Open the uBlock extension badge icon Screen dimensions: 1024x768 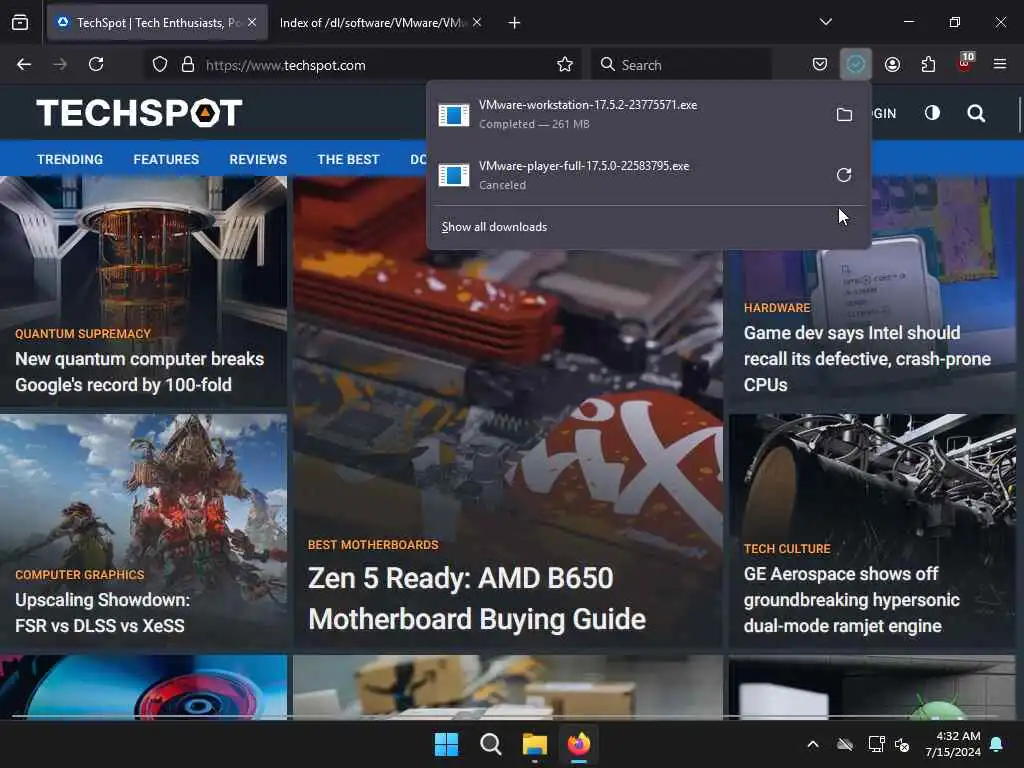tap(965, 63)
